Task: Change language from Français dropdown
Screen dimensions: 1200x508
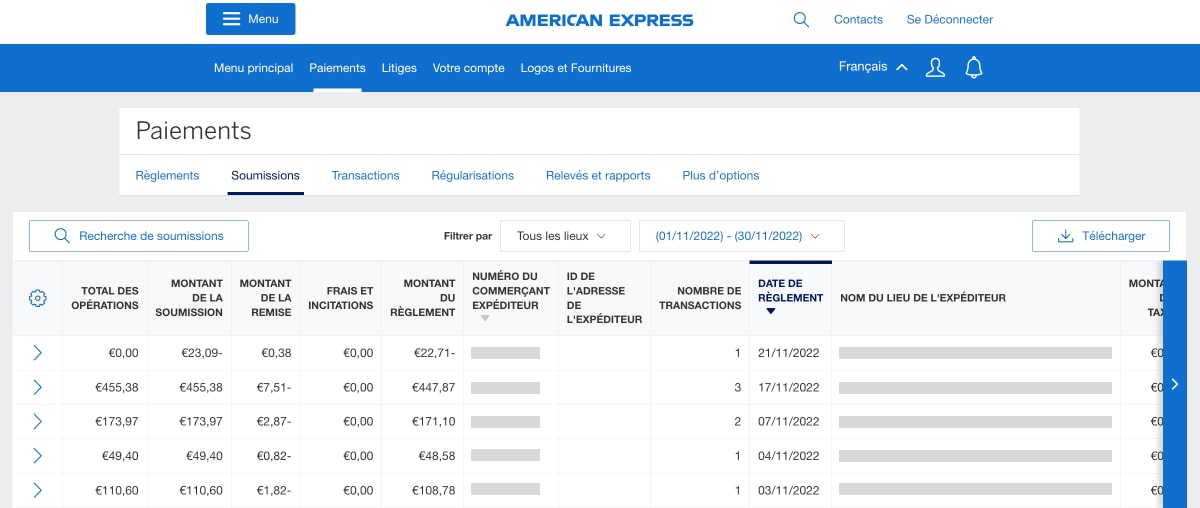Action: [873, 67]
